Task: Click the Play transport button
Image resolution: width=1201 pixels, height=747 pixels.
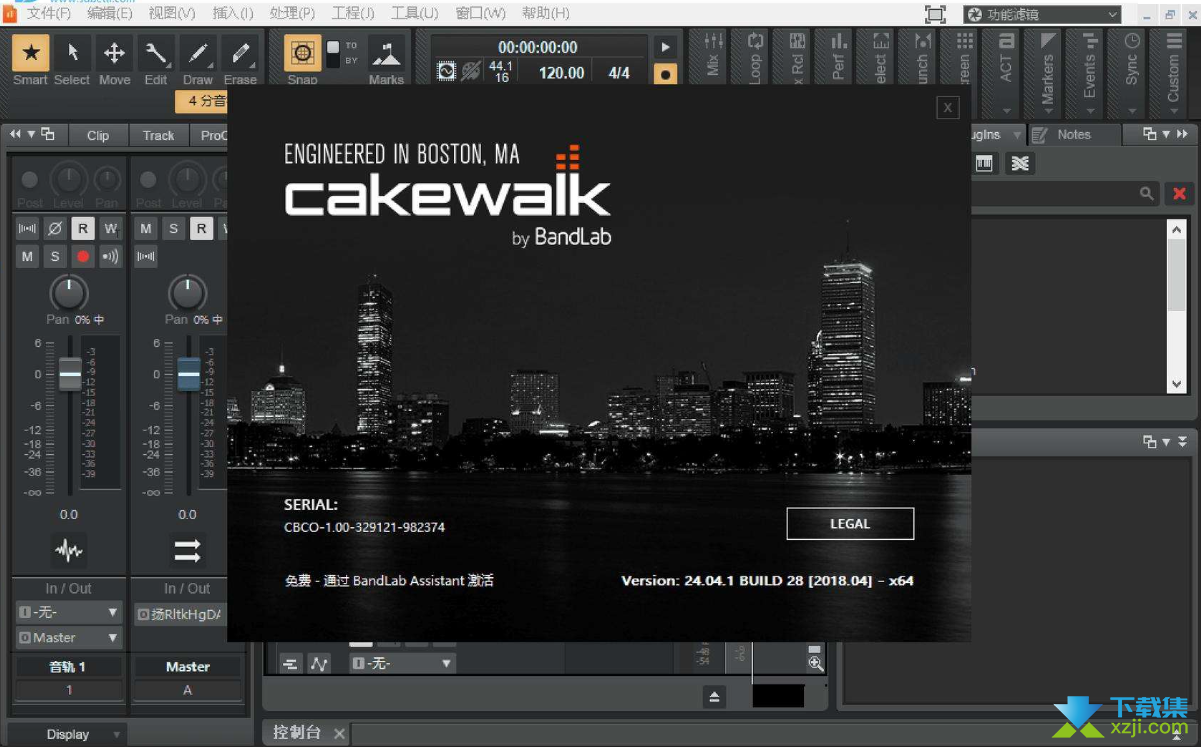Action: pos(664,47)
